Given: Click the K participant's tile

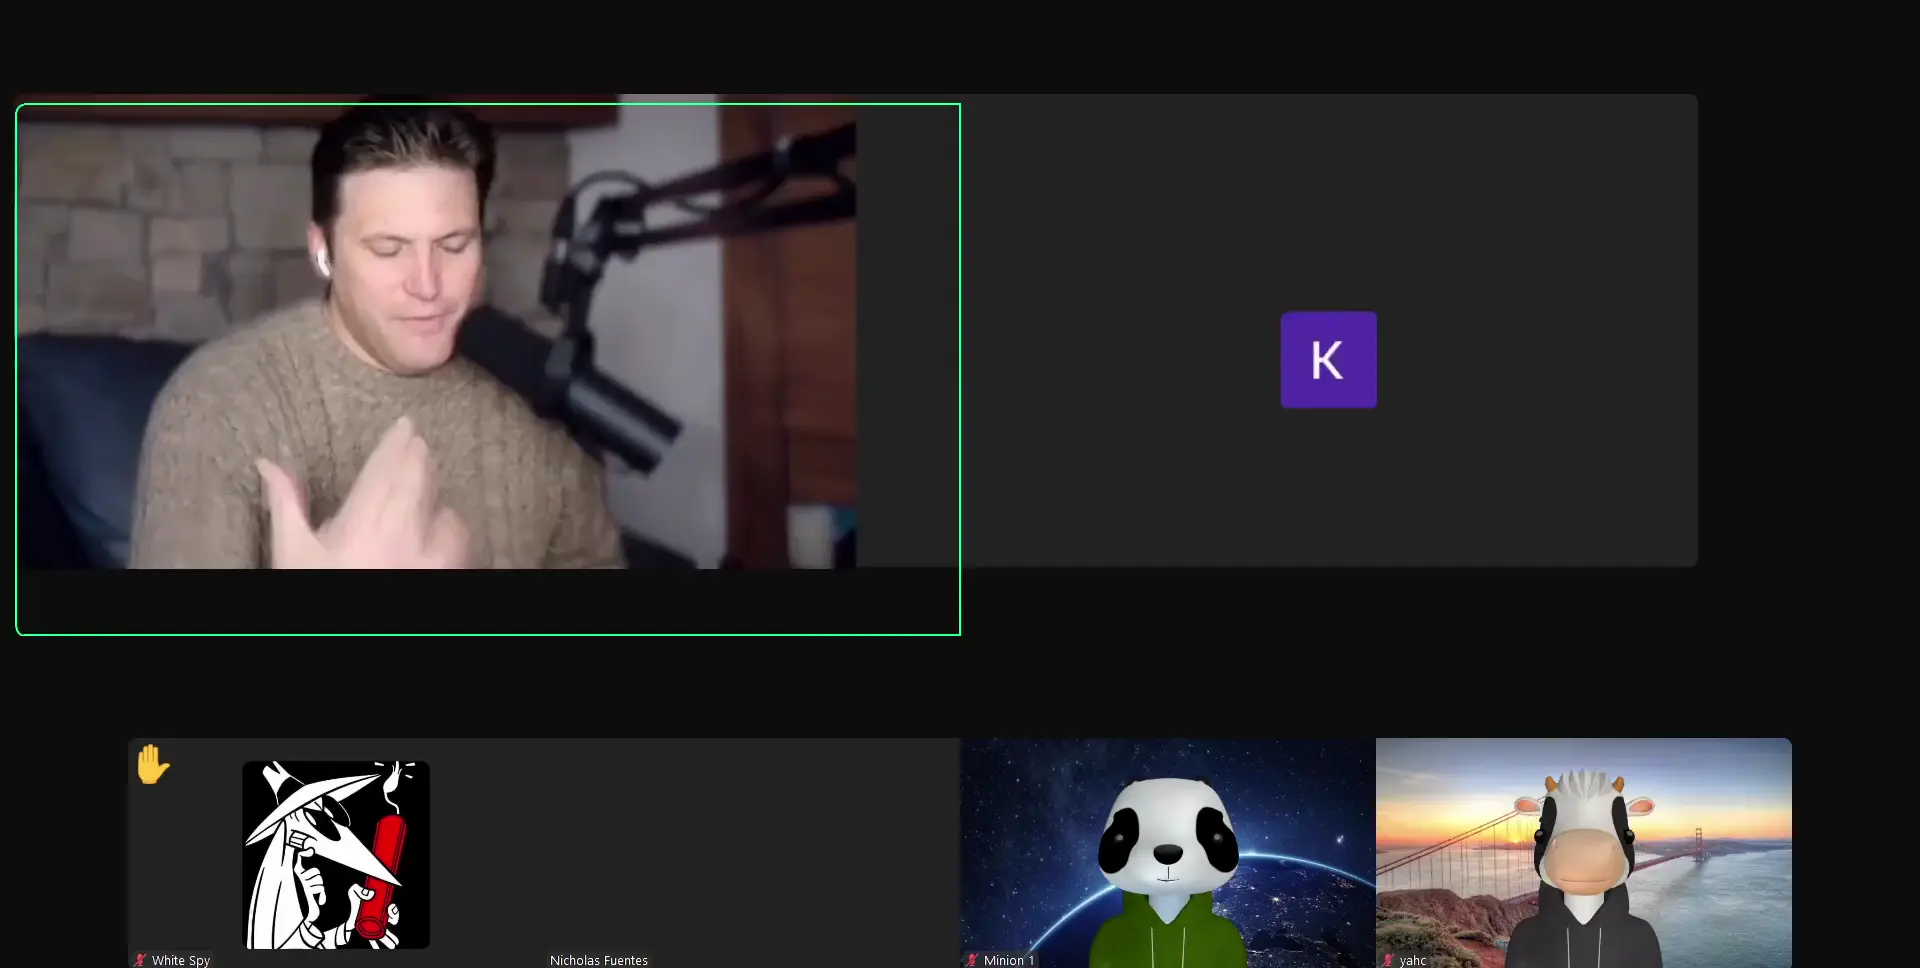Looking at the screenshot, I should 1328,330.
